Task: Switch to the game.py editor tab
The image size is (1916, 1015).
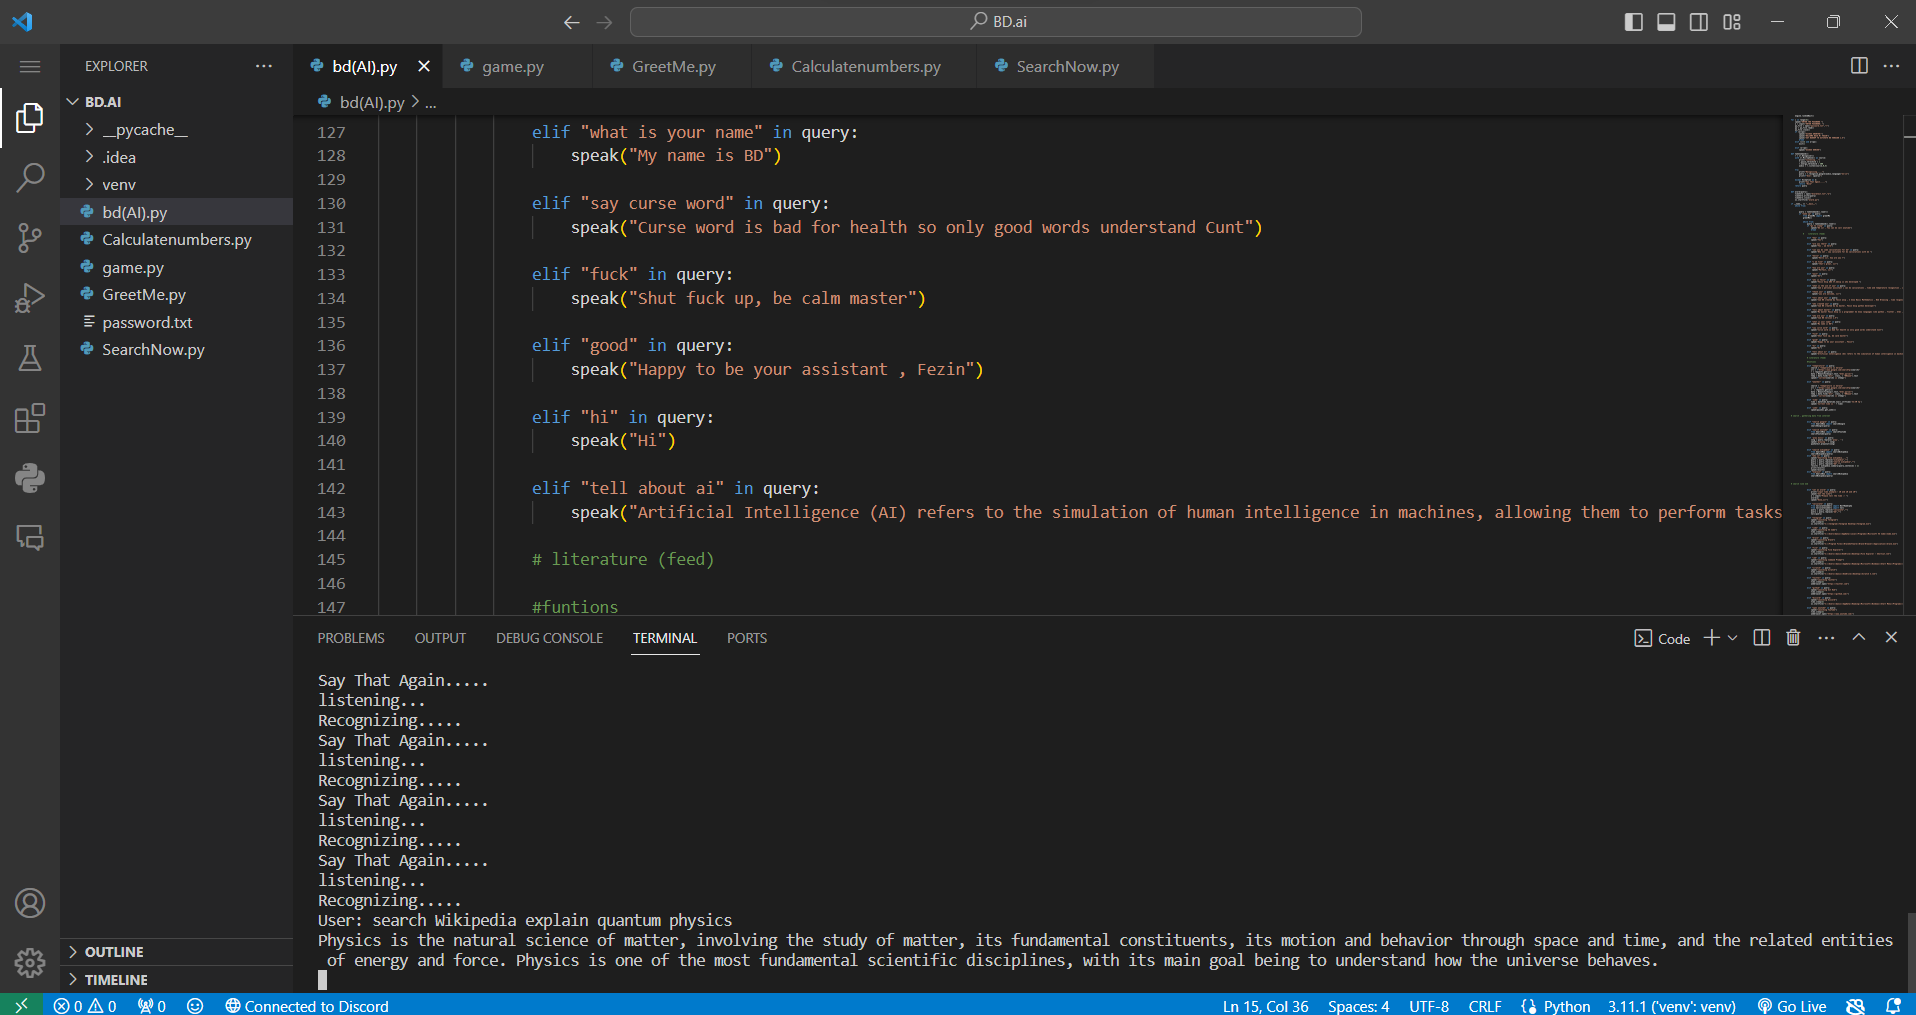Action: 513,67
